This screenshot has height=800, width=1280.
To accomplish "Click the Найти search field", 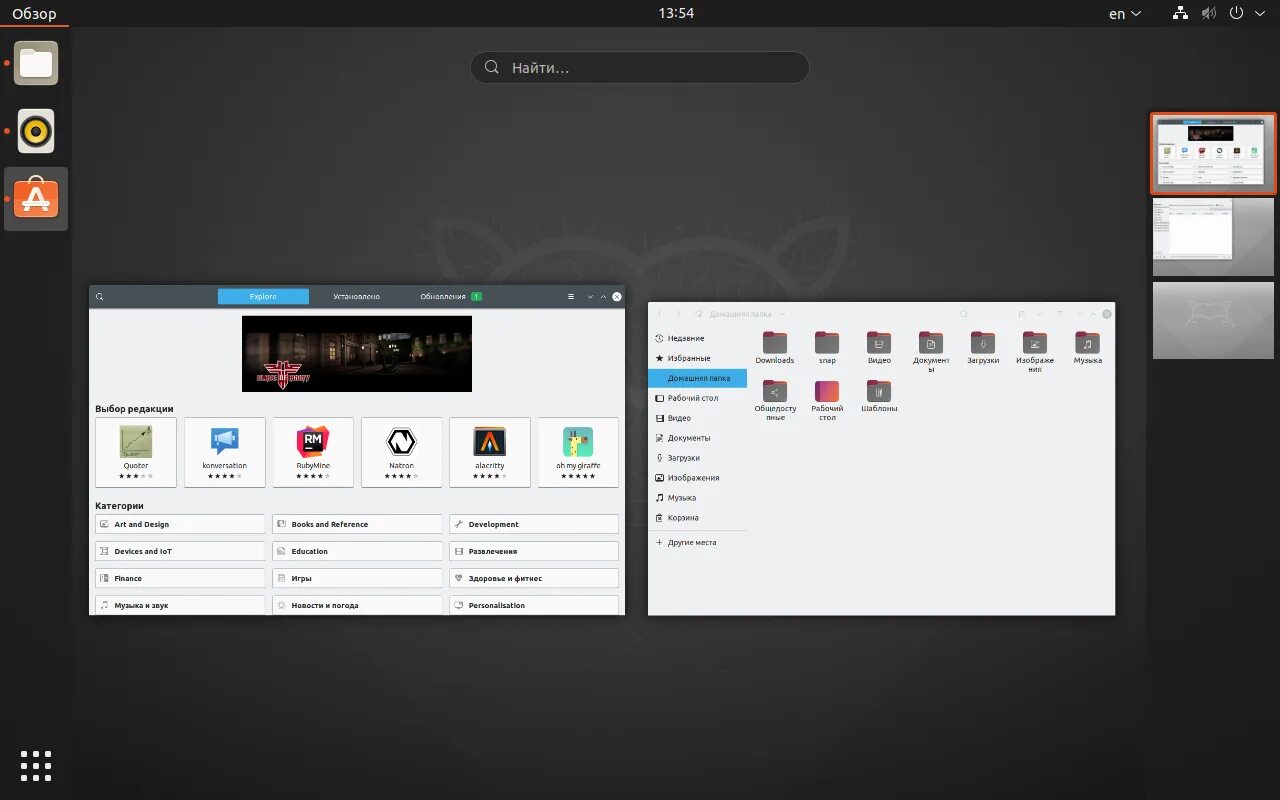I will tap(639, 67).
